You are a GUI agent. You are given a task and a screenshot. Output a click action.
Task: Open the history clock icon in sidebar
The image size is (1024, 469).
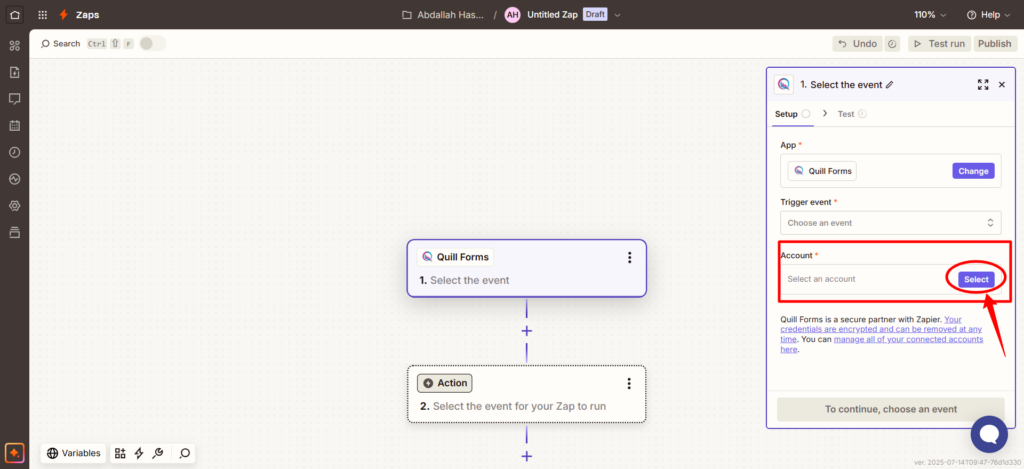(x=14, y=152)
